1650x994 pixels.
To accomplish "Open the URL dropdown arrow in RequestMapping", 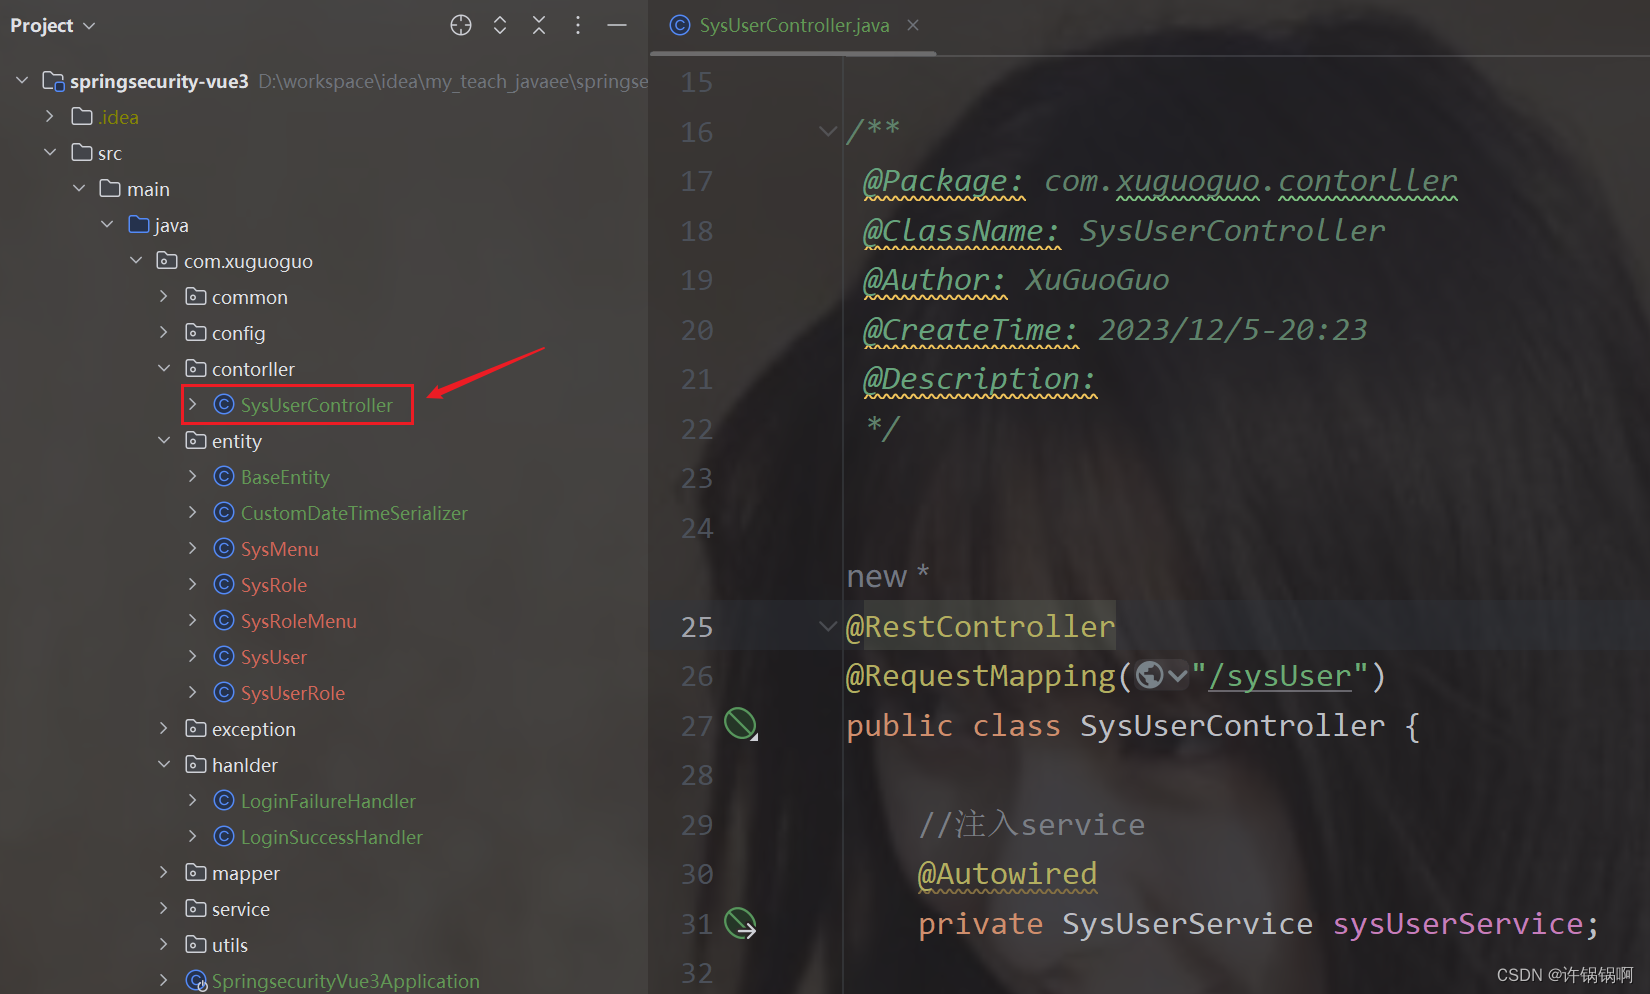I will point(1177,676).
